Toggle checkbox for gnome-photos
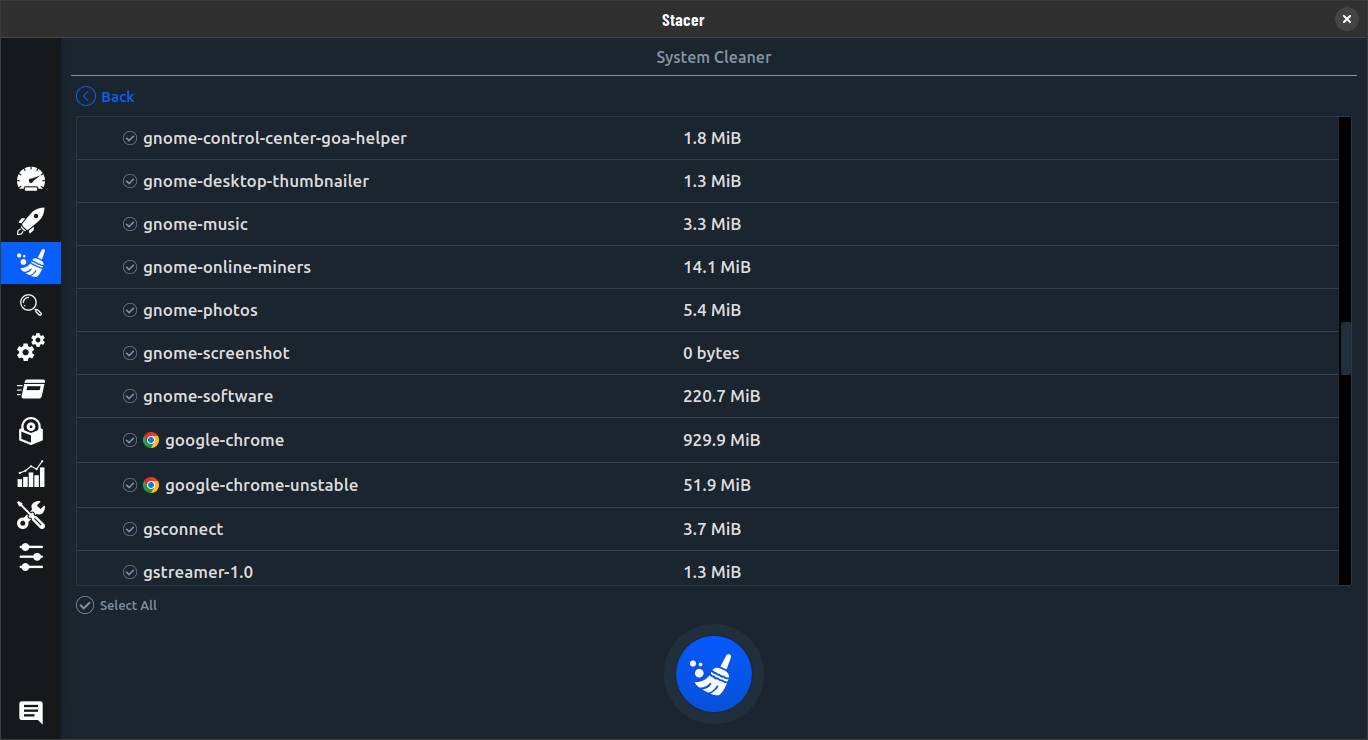The image size is (1368, 740). pyautogui.click(x=130, y=310)
